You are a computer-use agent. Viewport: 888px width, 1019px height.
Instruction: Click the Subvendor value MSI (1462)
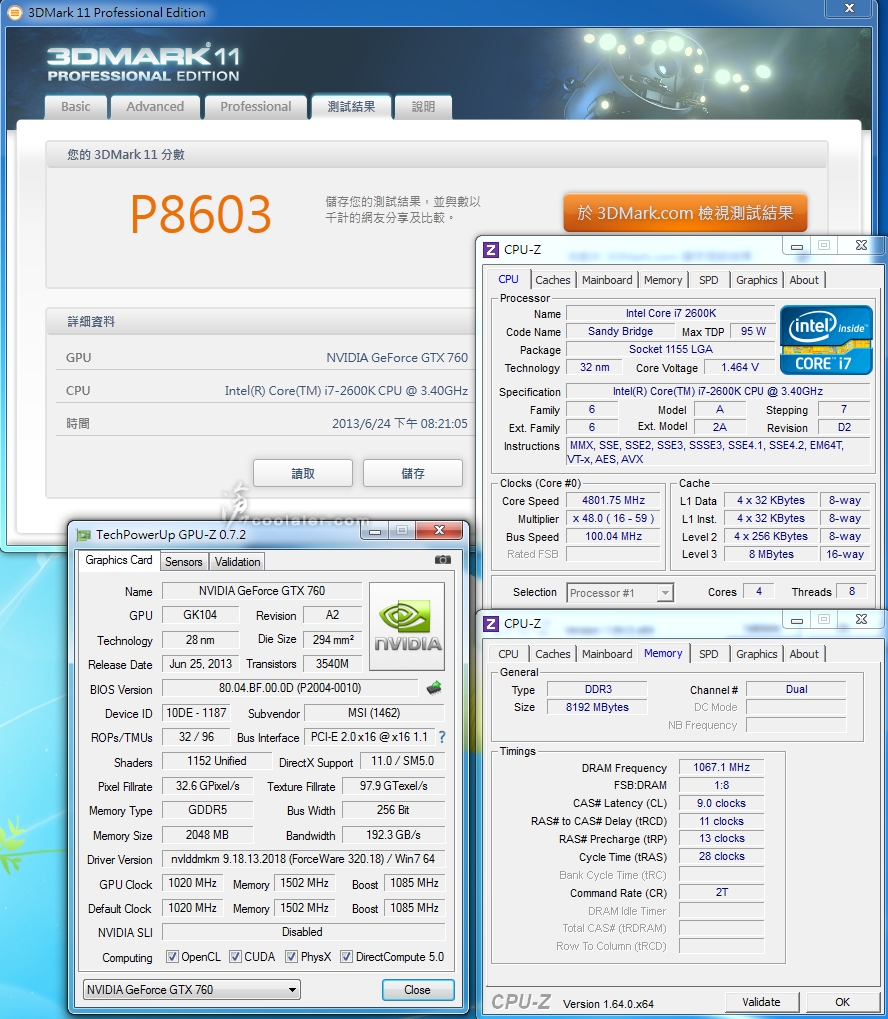pyautogui.click(x=374, y=713)
